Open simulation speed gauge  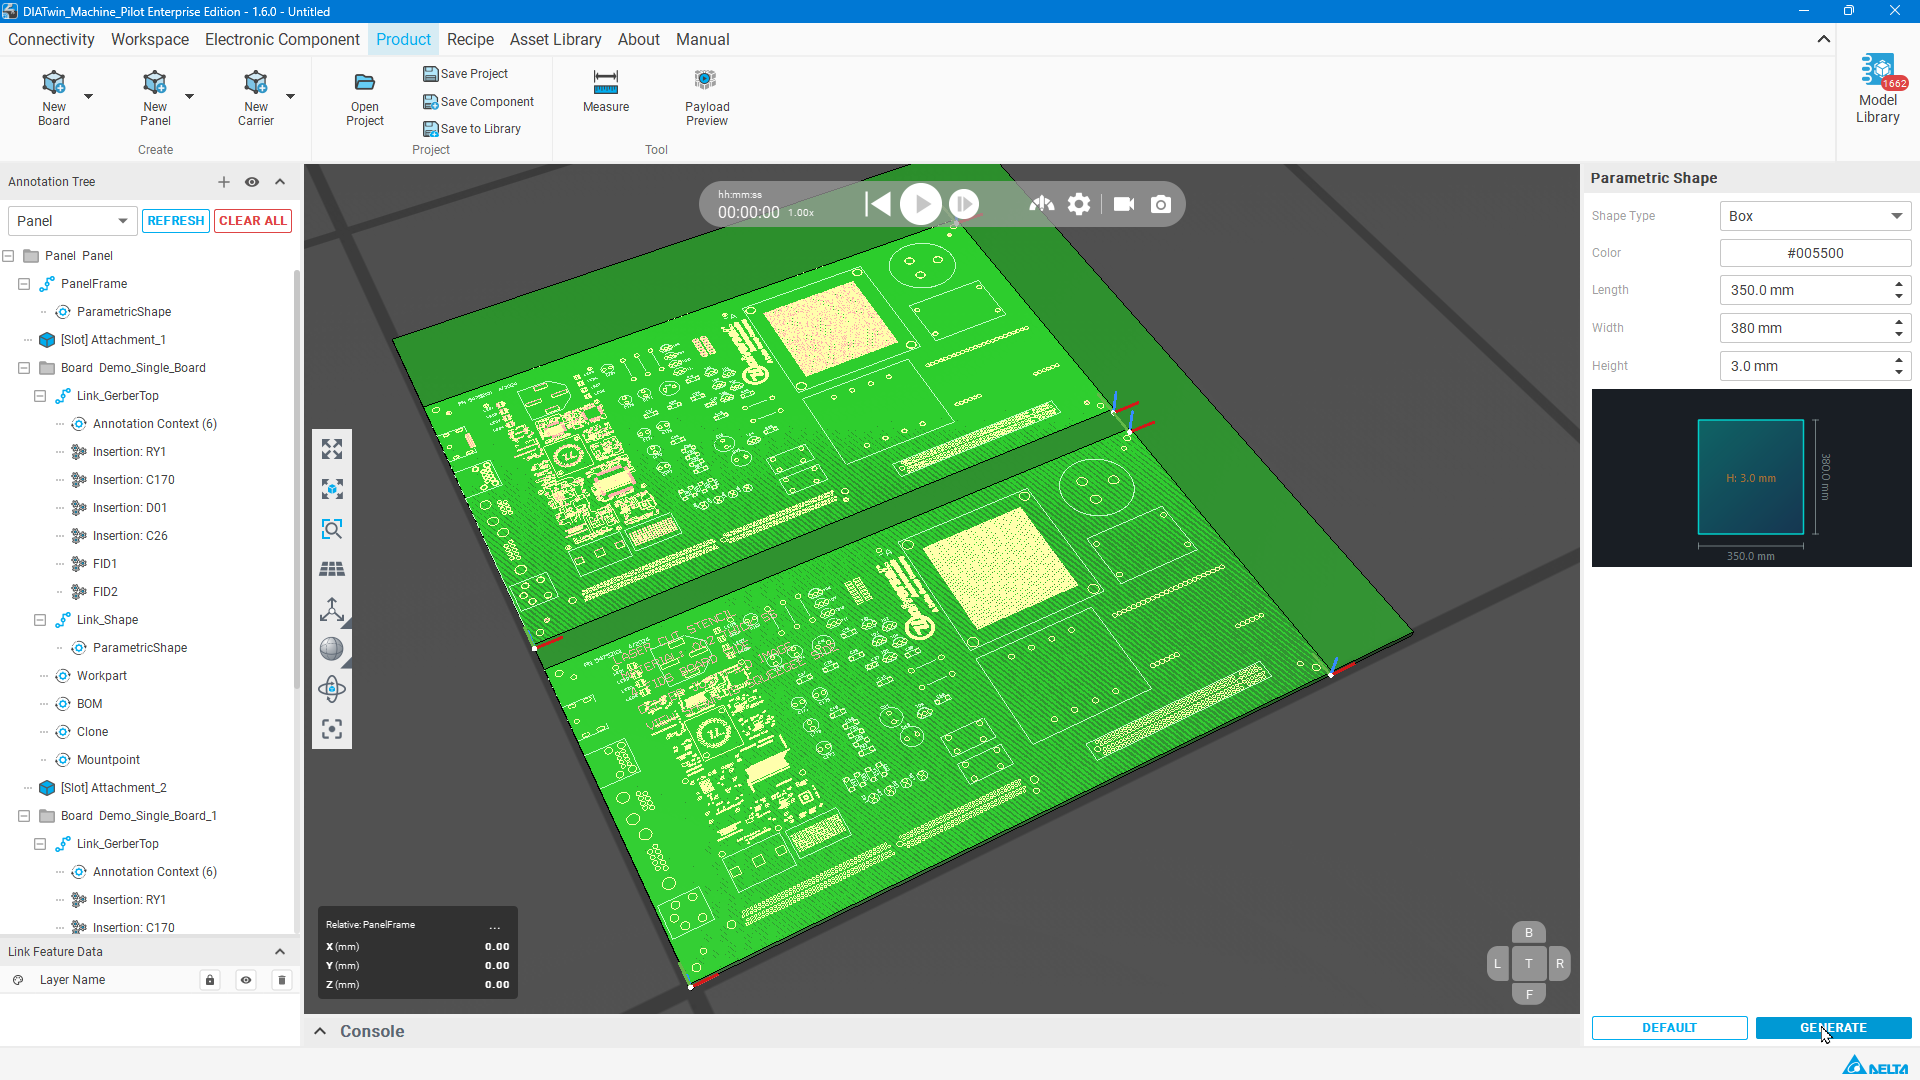1041,204
